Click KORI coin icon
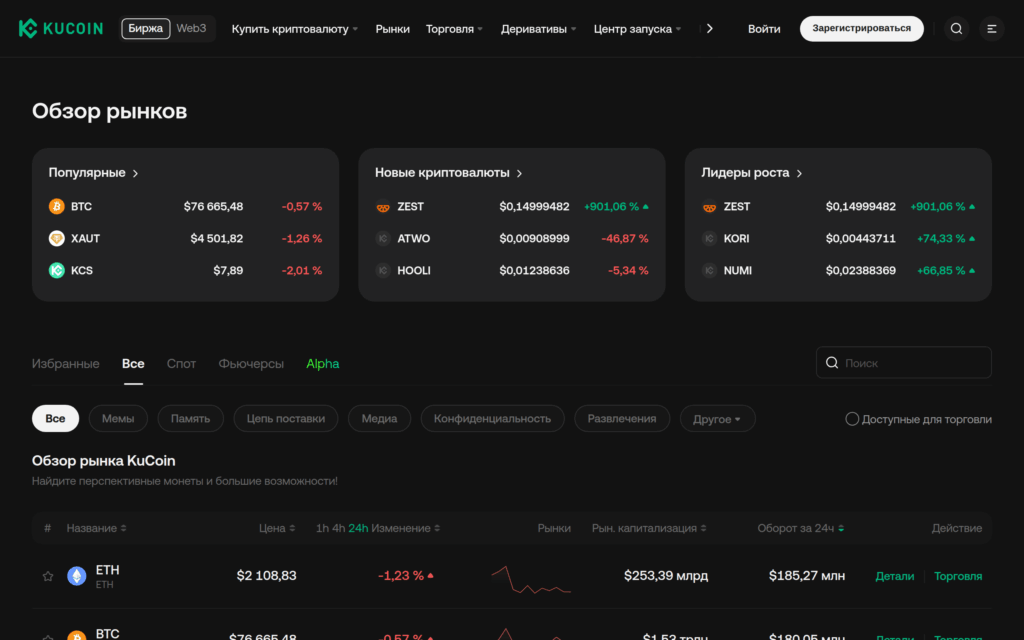The image size is (1024, 640). pyautogui.click(x=709, y=238)
